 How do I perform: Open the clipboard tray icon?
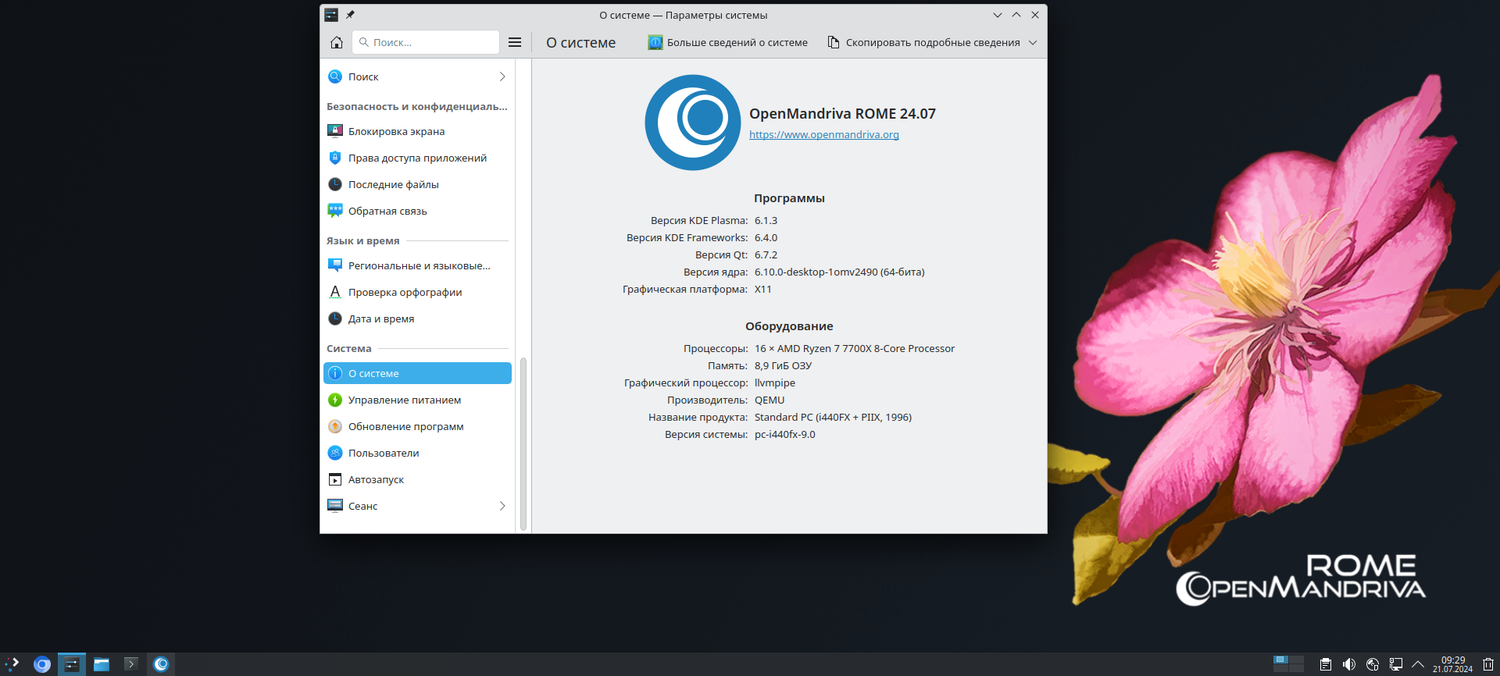tap(1325, 664)
